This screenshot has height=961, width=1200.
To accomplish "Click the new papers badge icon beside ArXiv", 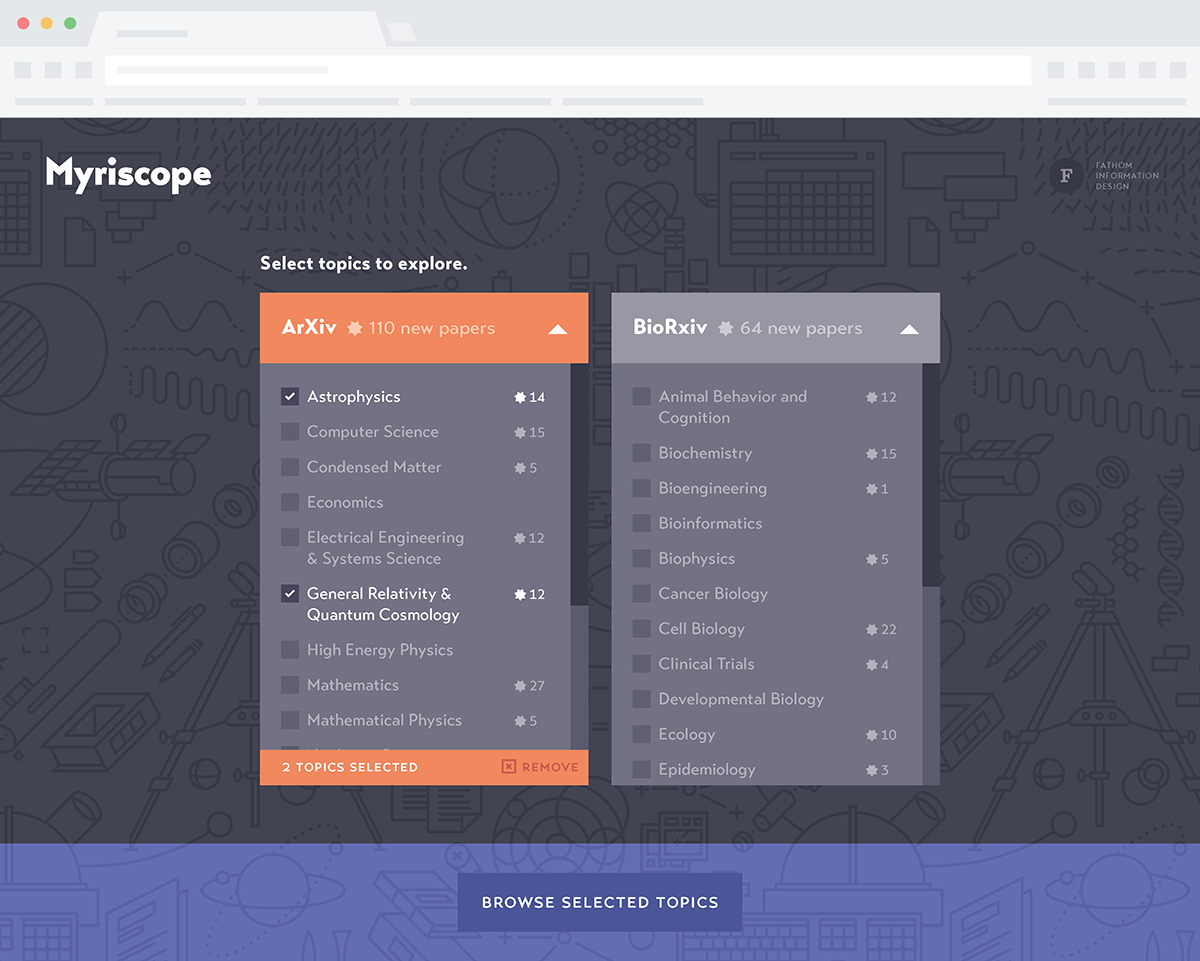I will coord(354,328).
